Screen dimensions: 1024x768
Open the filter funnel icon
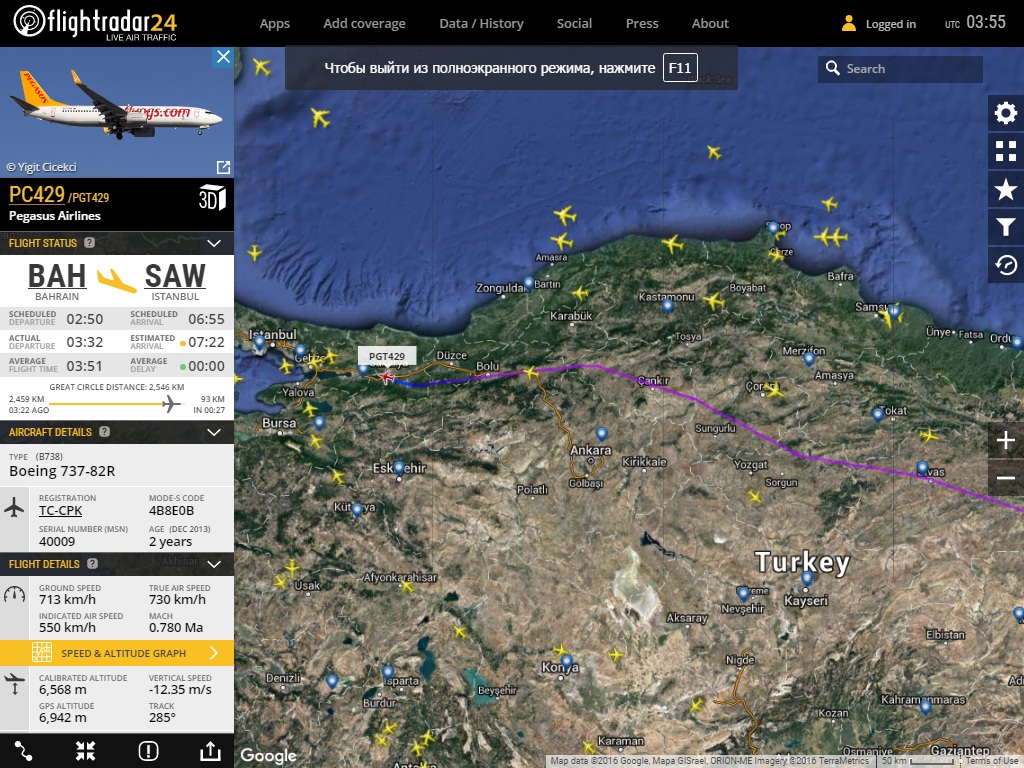pos(1005,227)
